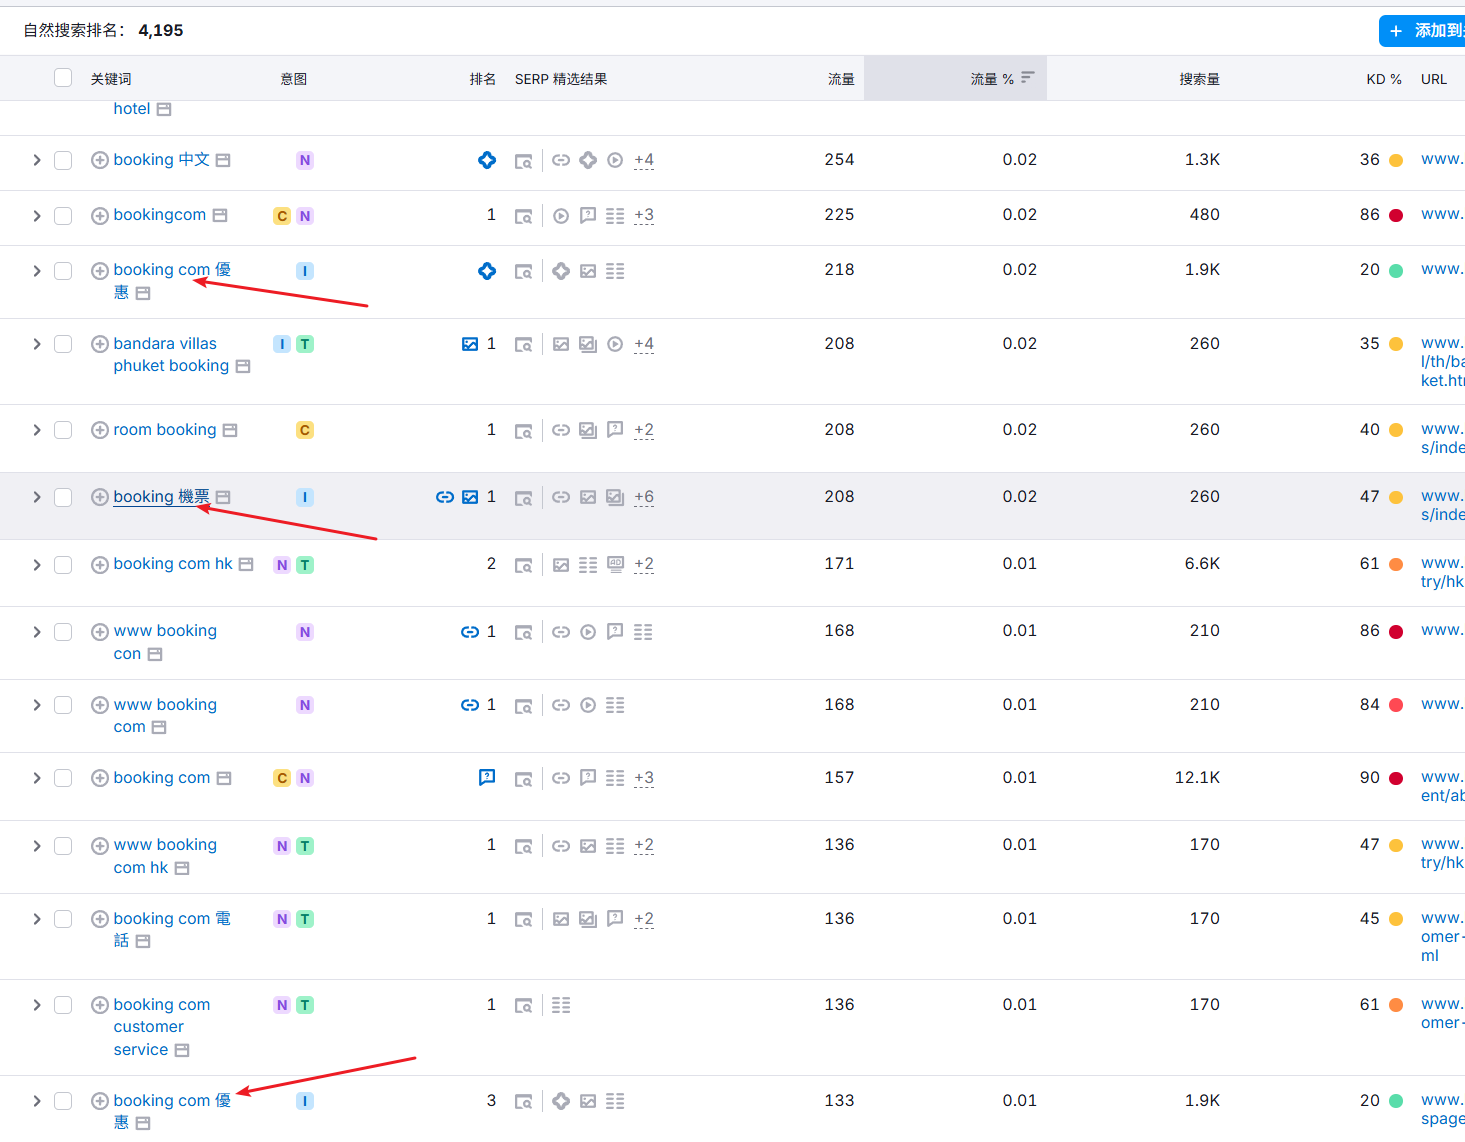Screen dimensions: 1465x1142
Task: Click the add icon beside 'bandara villas phuket booking'
Action: pos(99,344)
